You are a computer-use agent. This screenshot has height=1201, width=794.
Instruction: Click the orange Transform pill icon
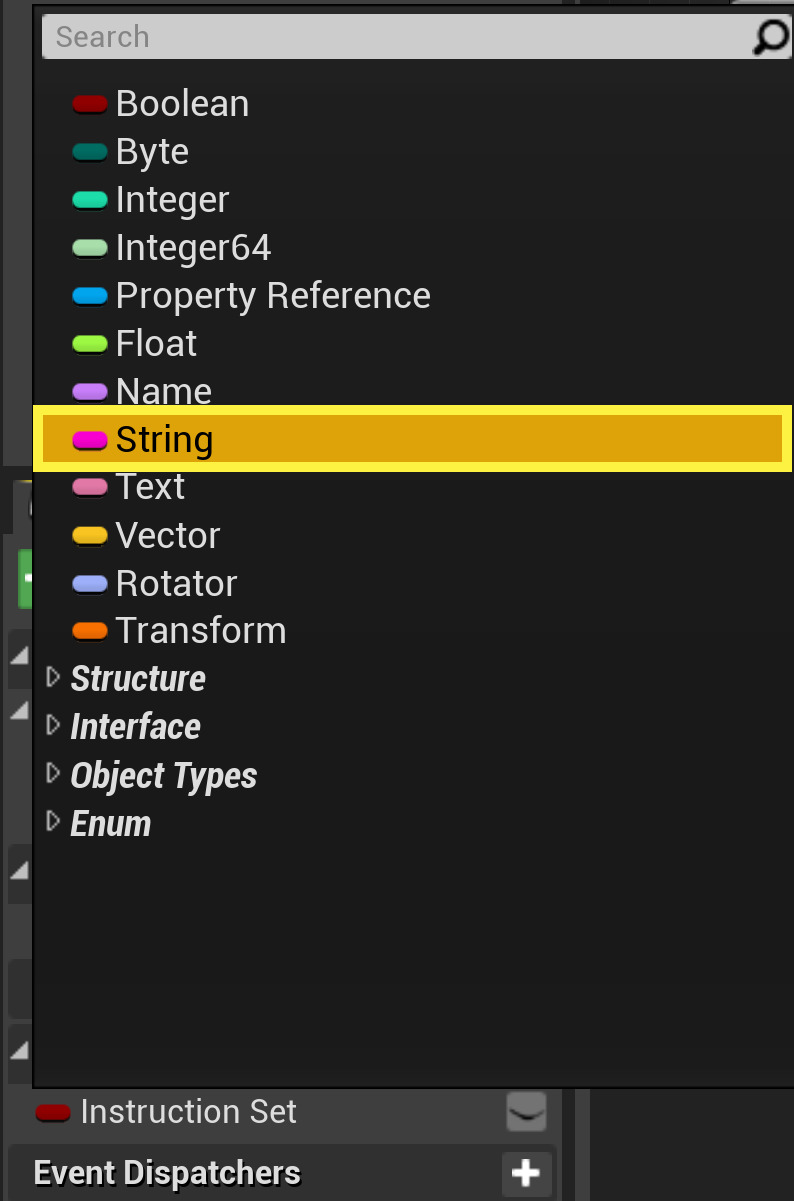(x=90, y=631)
